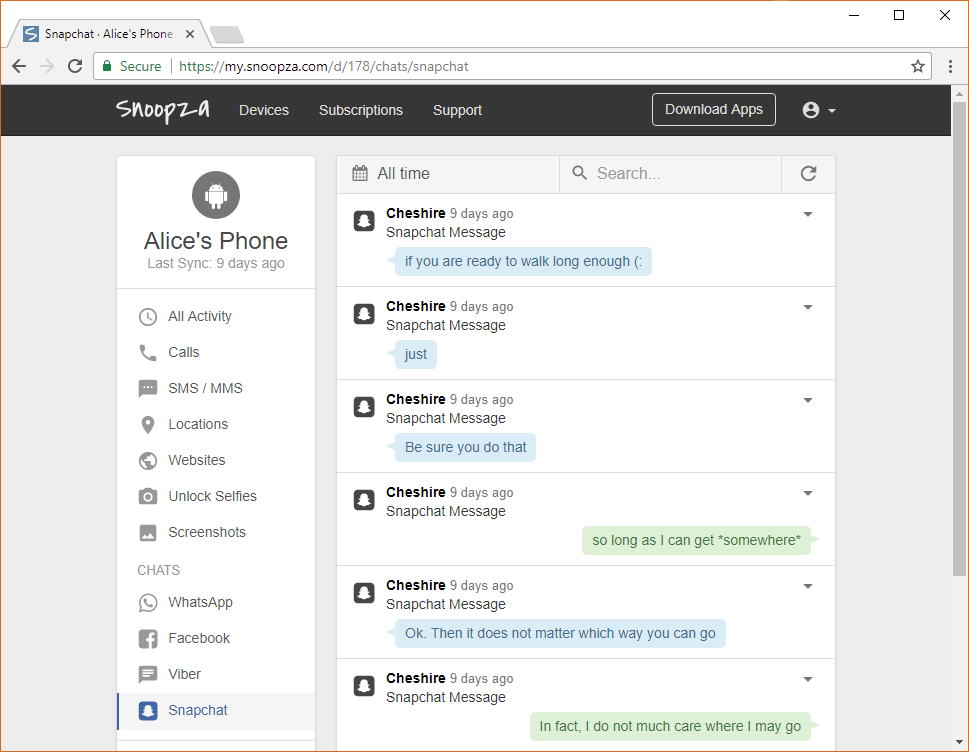969x752 pixels.
Task: Click Snapchat icon on 'walk long enough' message
Action: 364,221
